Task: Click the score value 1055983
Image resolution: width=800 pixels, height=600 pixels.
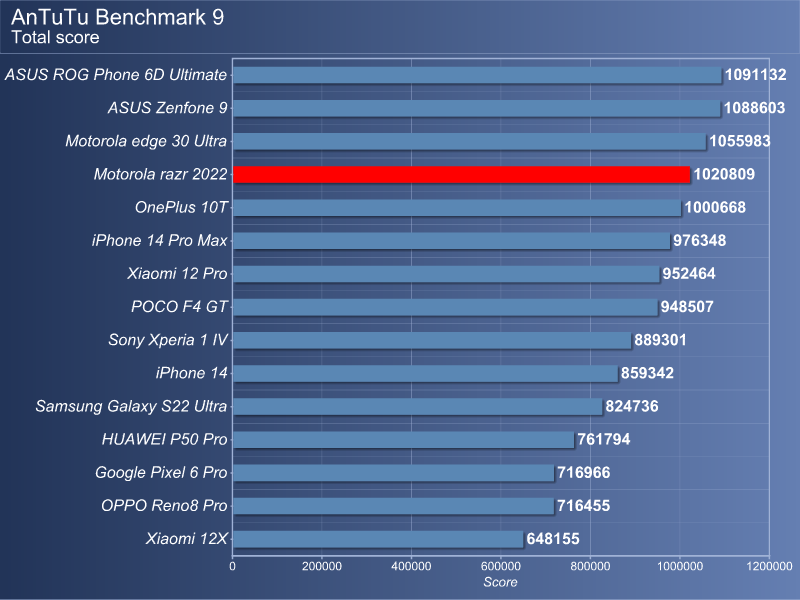Action: coord(740,141)
